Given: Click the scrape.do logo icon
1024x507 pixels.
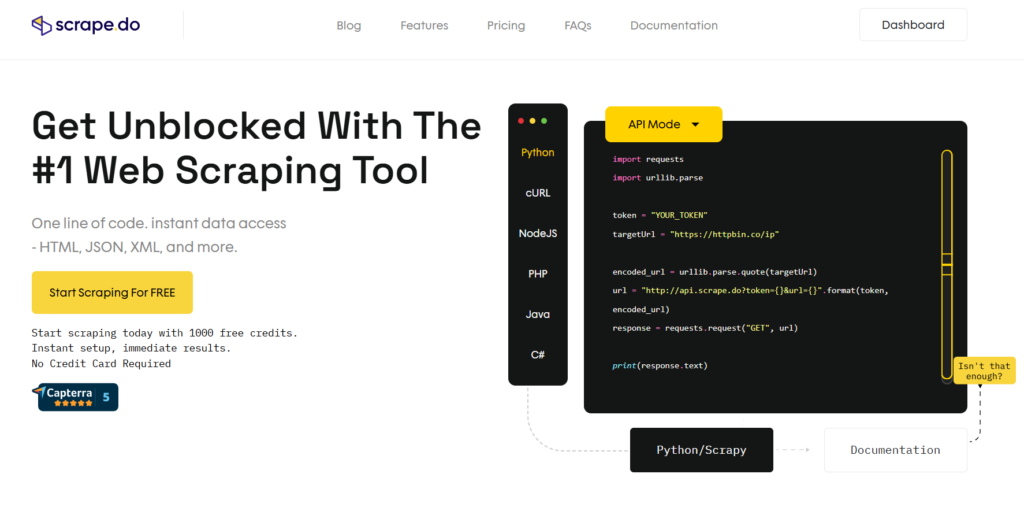Looking at the screenshot, I should [x=41, y=25].
